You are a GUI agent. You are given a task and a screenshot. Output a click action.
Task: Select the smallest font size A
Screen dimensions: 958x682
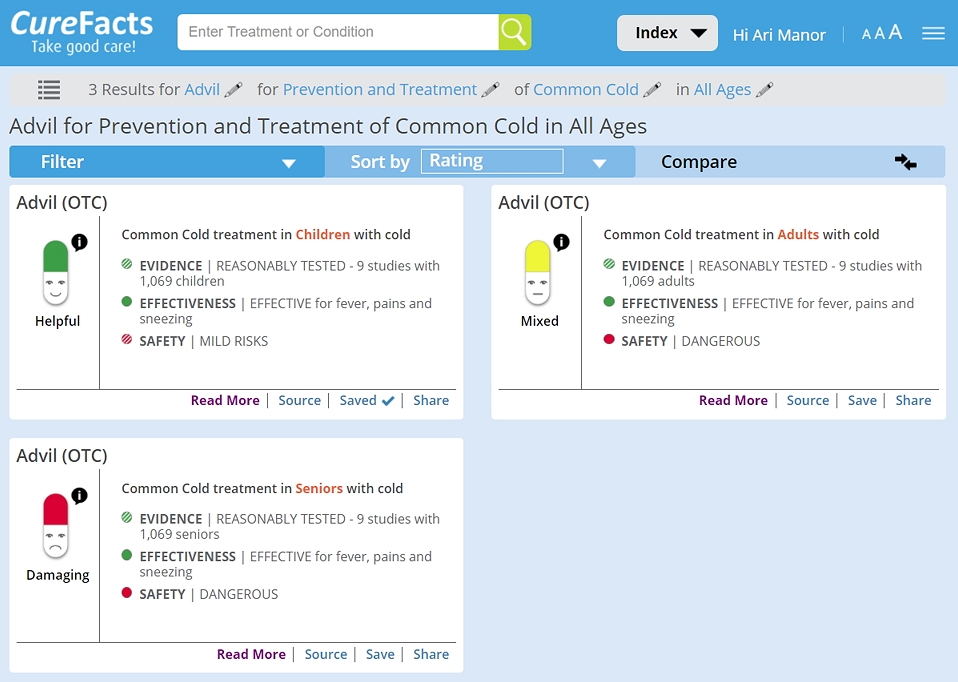(x=866, y=35)
